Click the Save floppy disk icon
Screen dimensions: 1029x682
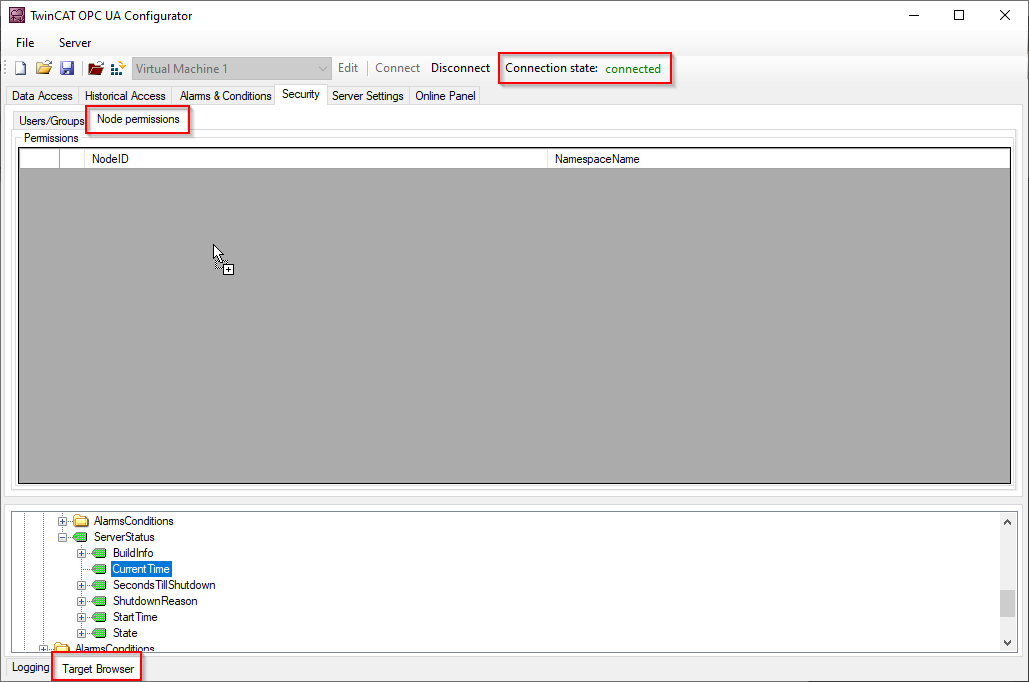click(x=67, y=68)
